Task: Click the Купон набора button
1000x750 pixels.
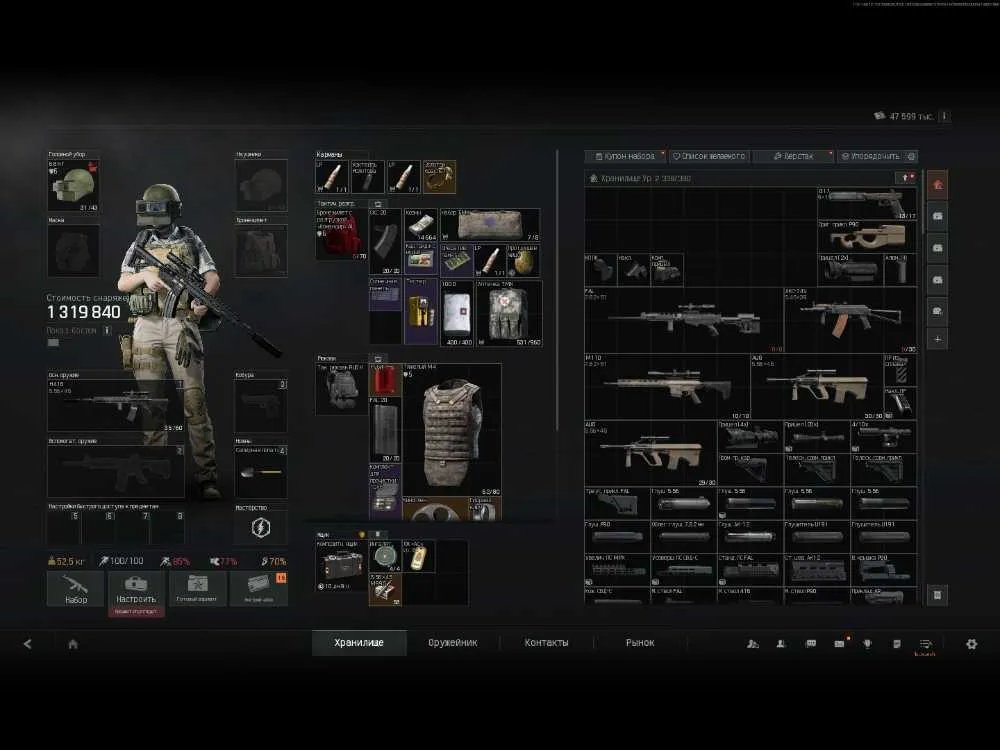Action: pos(625,156)
